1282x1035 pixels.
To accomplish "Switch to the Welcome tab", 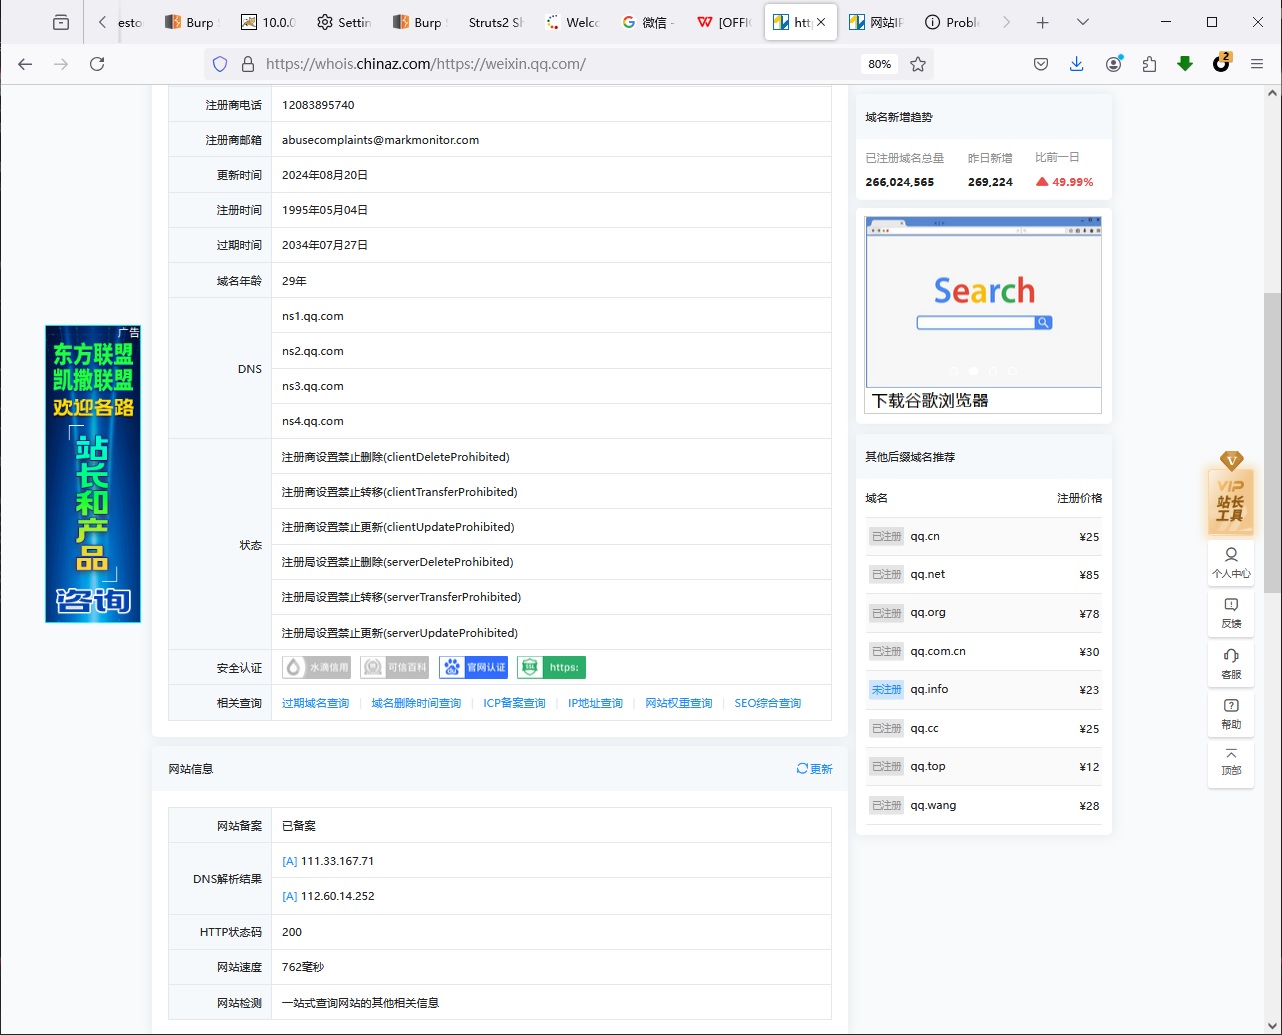I will point(572,22).
